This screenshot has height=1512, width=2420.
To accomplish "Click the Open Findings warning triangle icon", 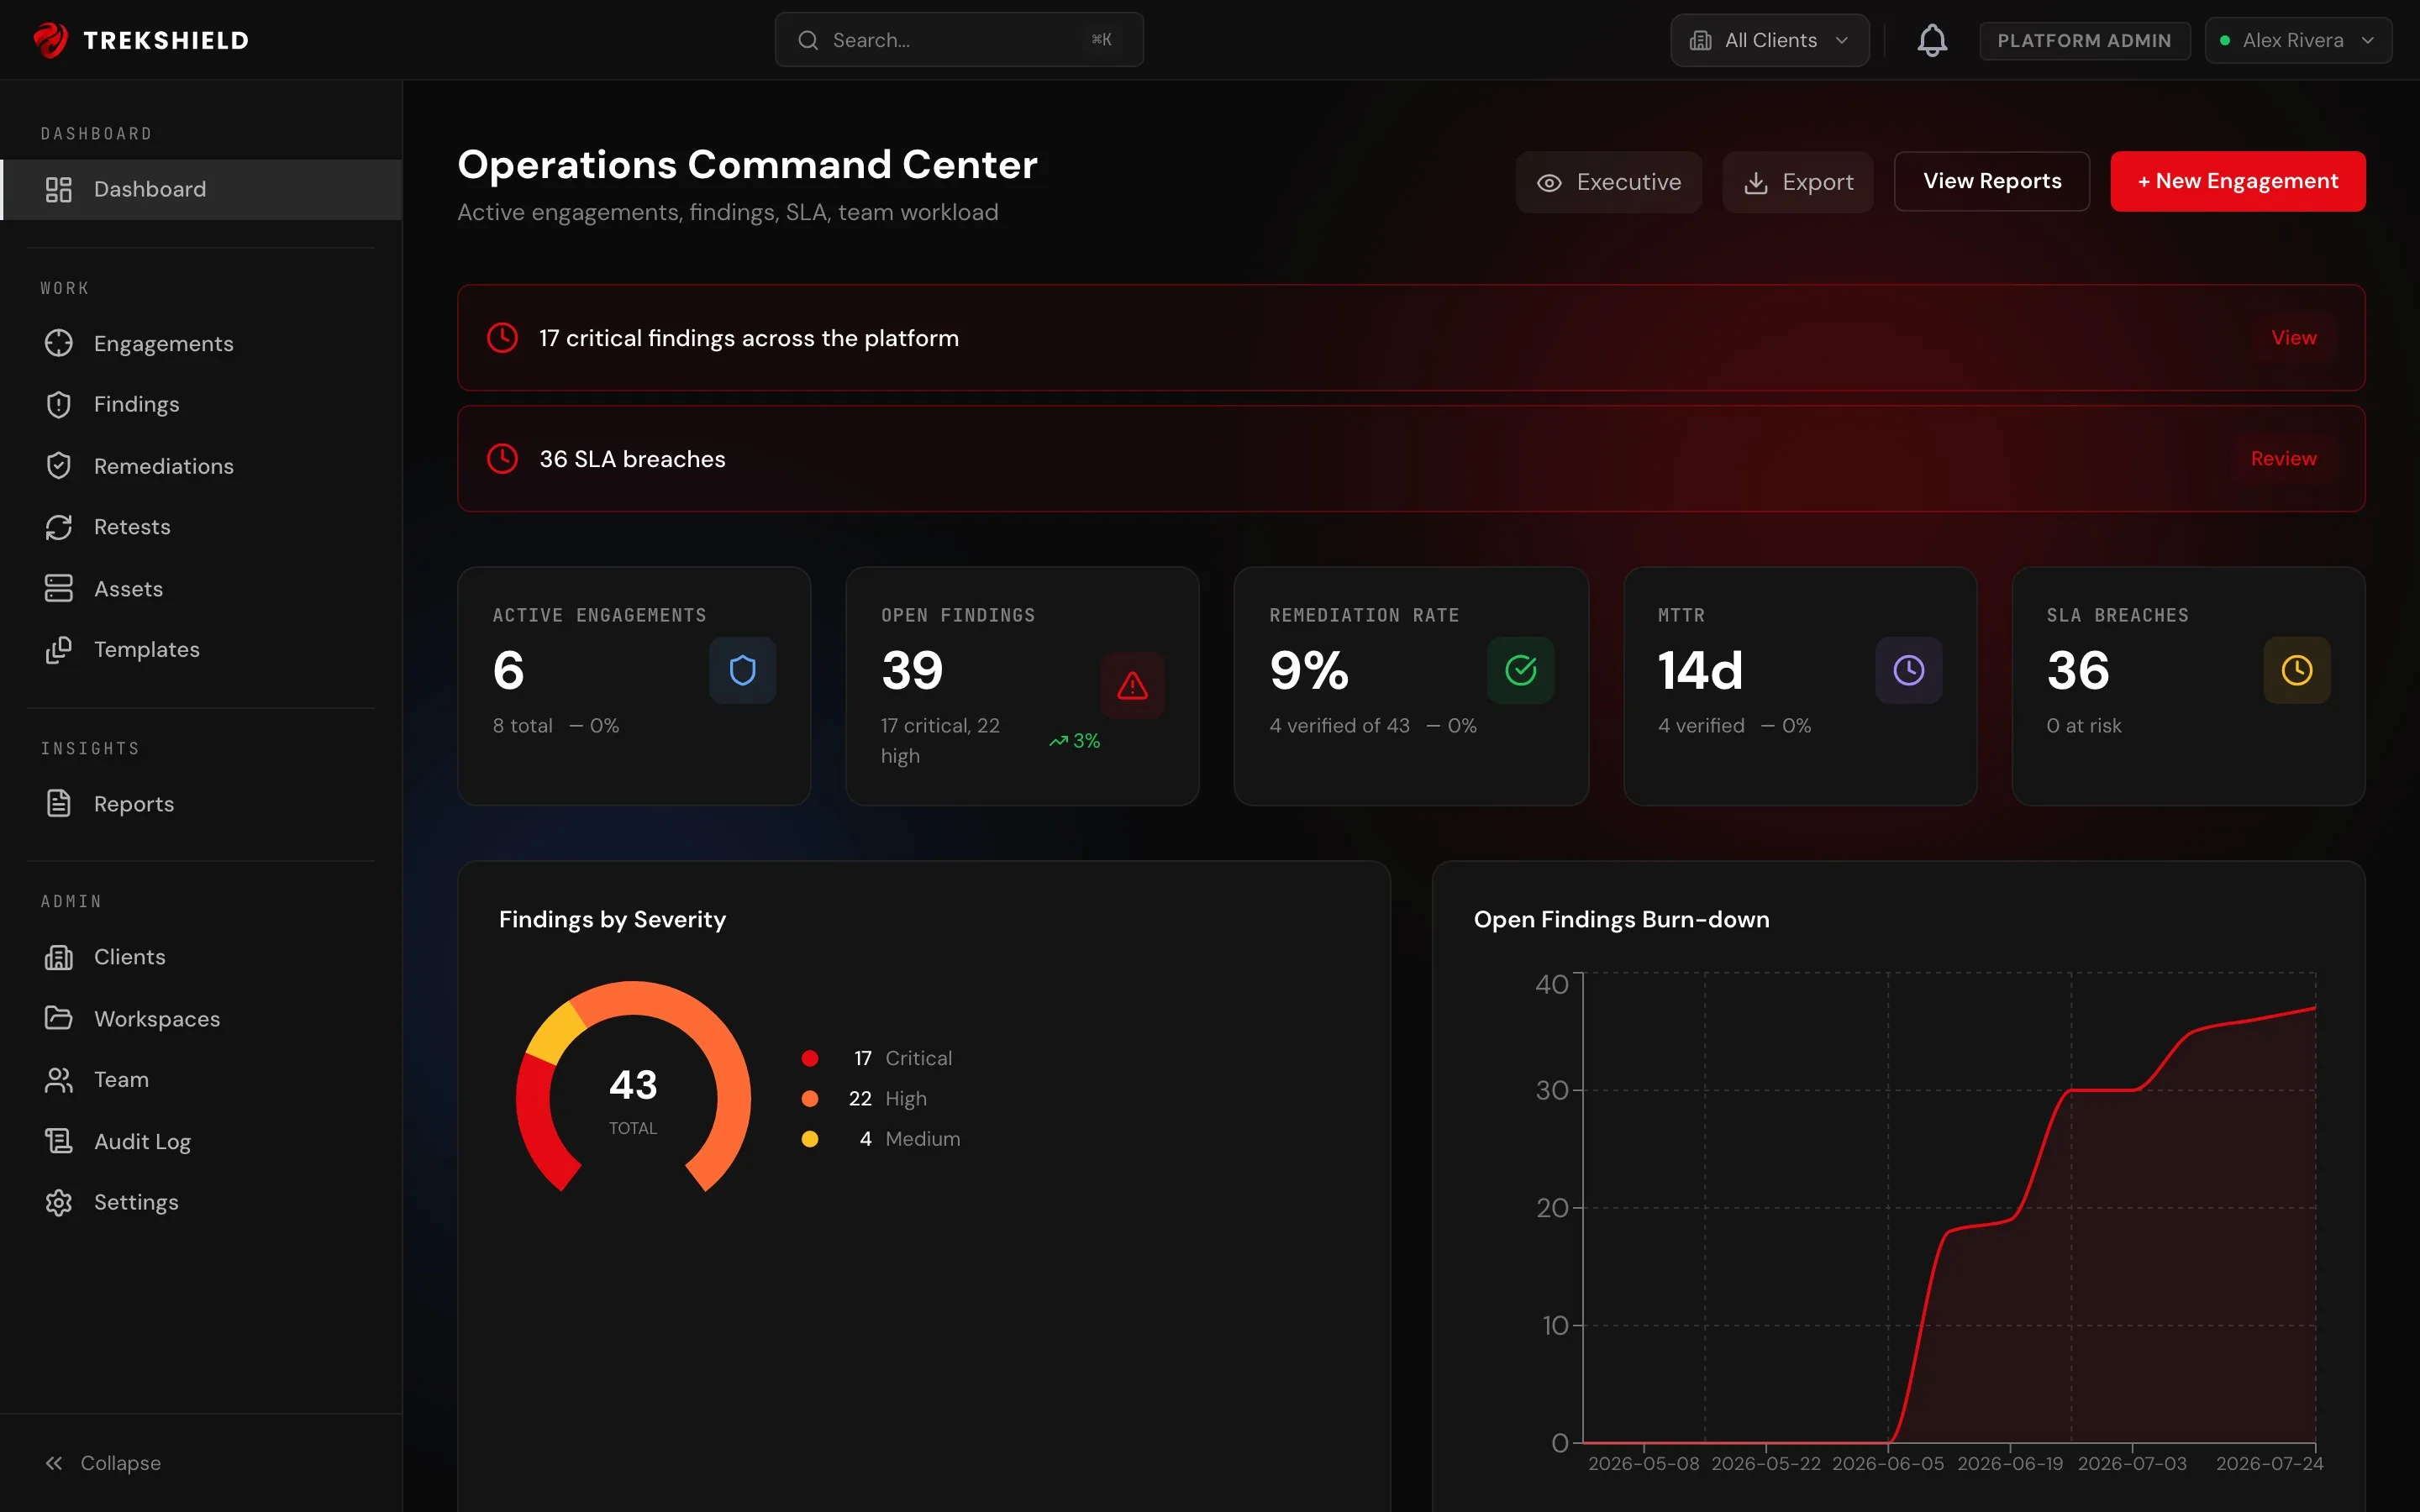I will [x=1132, y=685].
